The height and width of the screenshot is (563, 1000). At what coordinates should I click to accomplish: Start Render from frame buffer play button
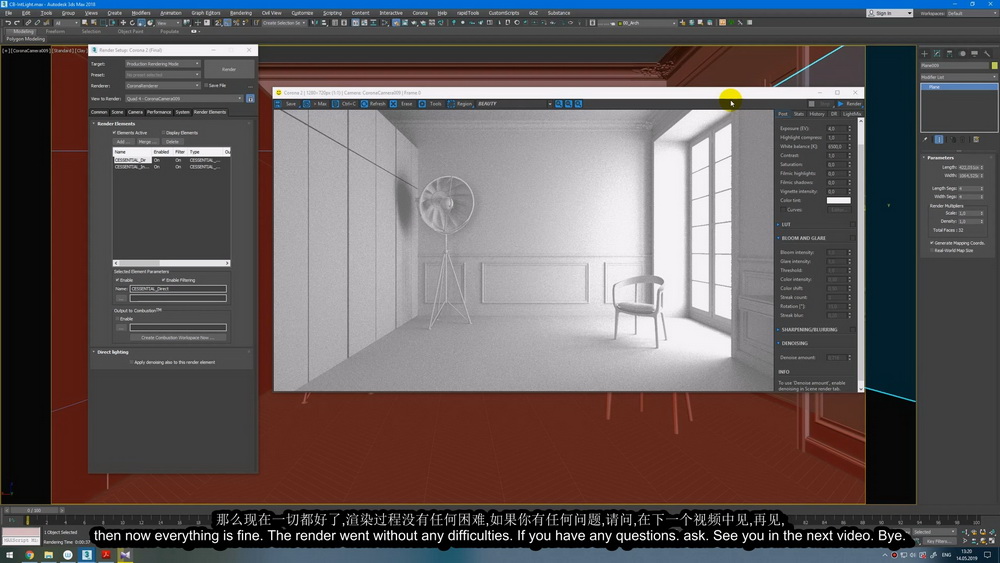pos(849,104)
